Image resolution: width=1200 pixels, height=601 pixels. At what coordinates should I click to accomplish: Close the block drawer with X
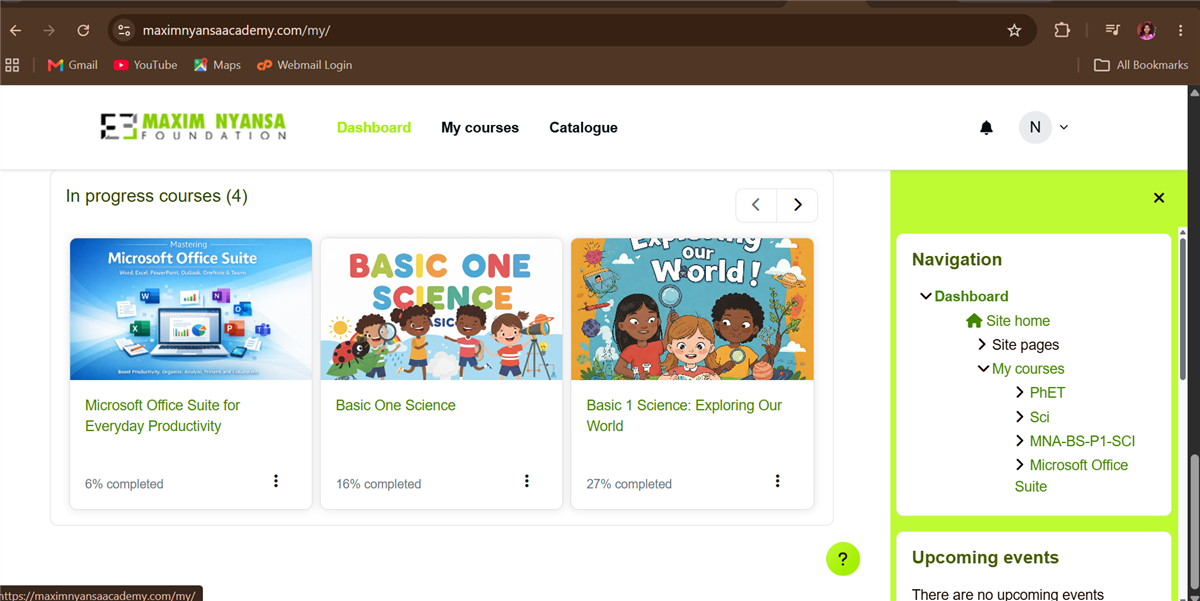(x=1159, y=198)
